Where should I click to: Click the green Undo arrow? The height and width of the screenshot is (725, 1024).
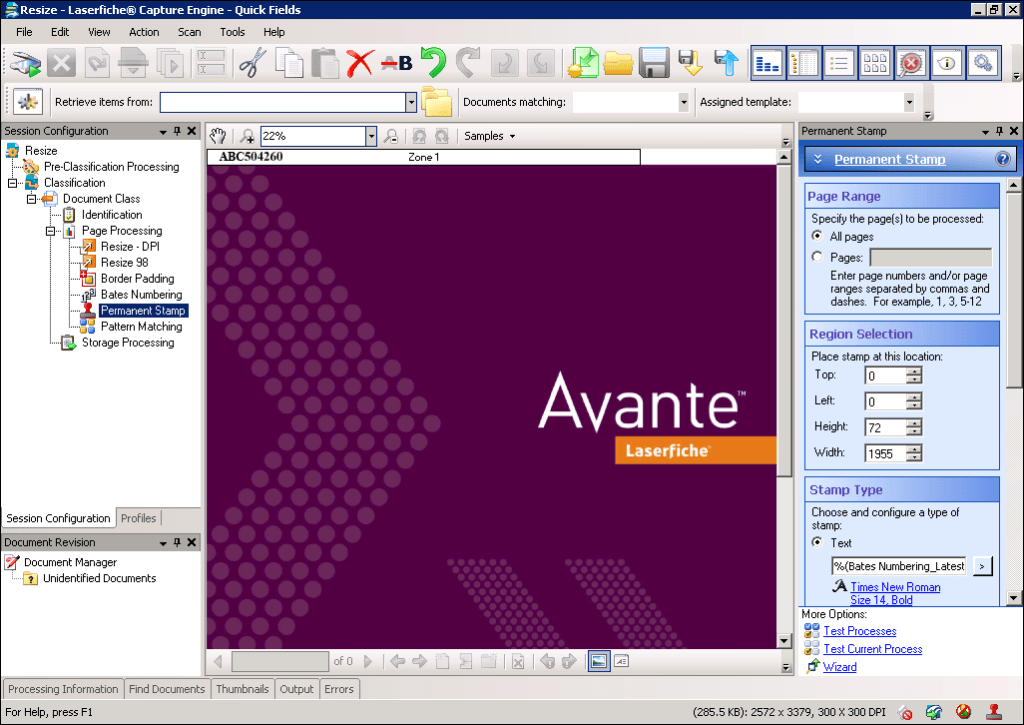tap(432, 63)
